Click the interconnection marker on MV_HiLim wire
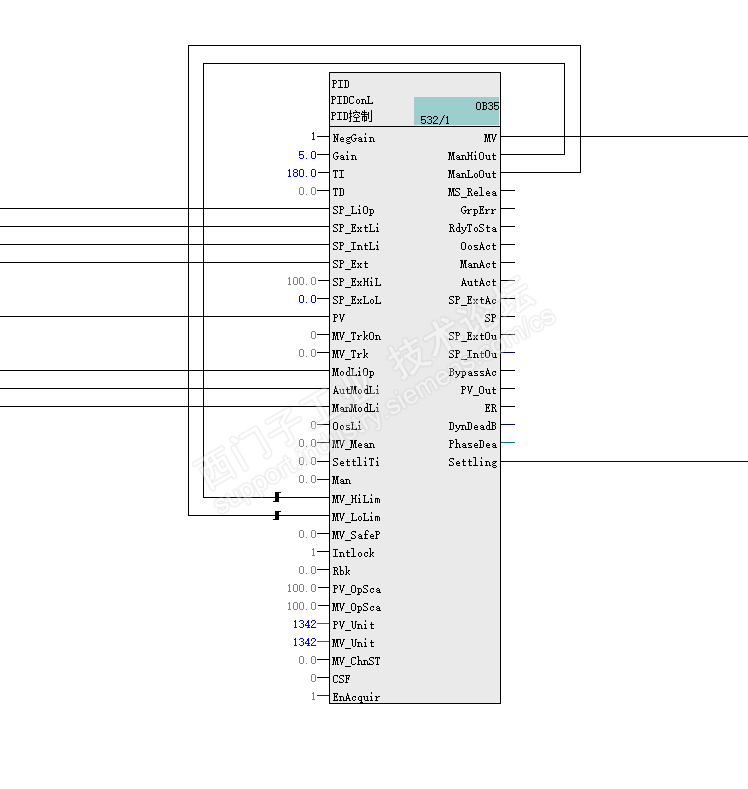Image resolution: width=748 pixels, height=789 pixels. click(277, 497)
